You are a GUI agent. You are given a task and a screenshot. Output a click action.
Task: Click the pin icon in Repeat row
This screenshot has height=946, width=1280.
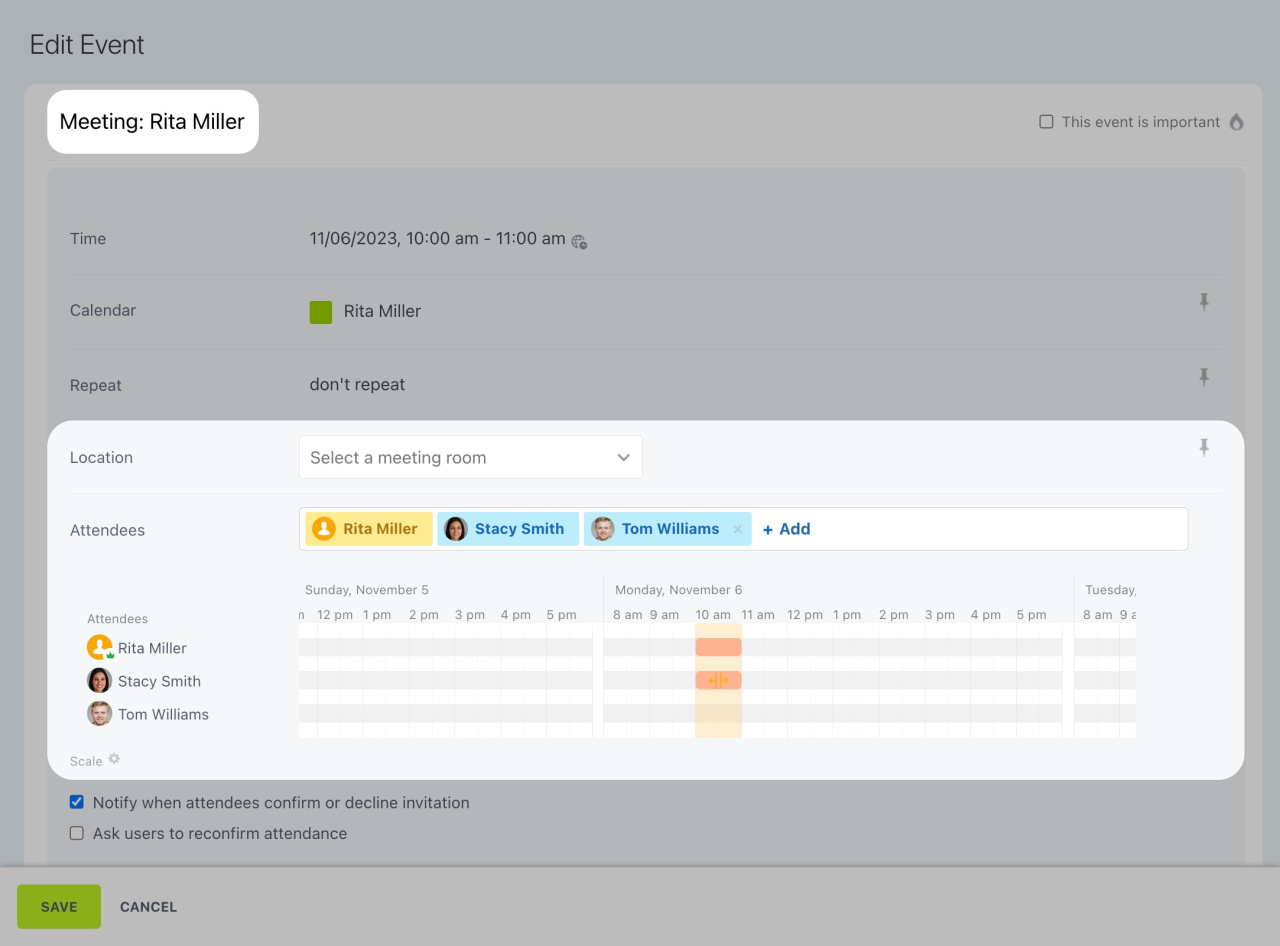[x=1204, y=377]
